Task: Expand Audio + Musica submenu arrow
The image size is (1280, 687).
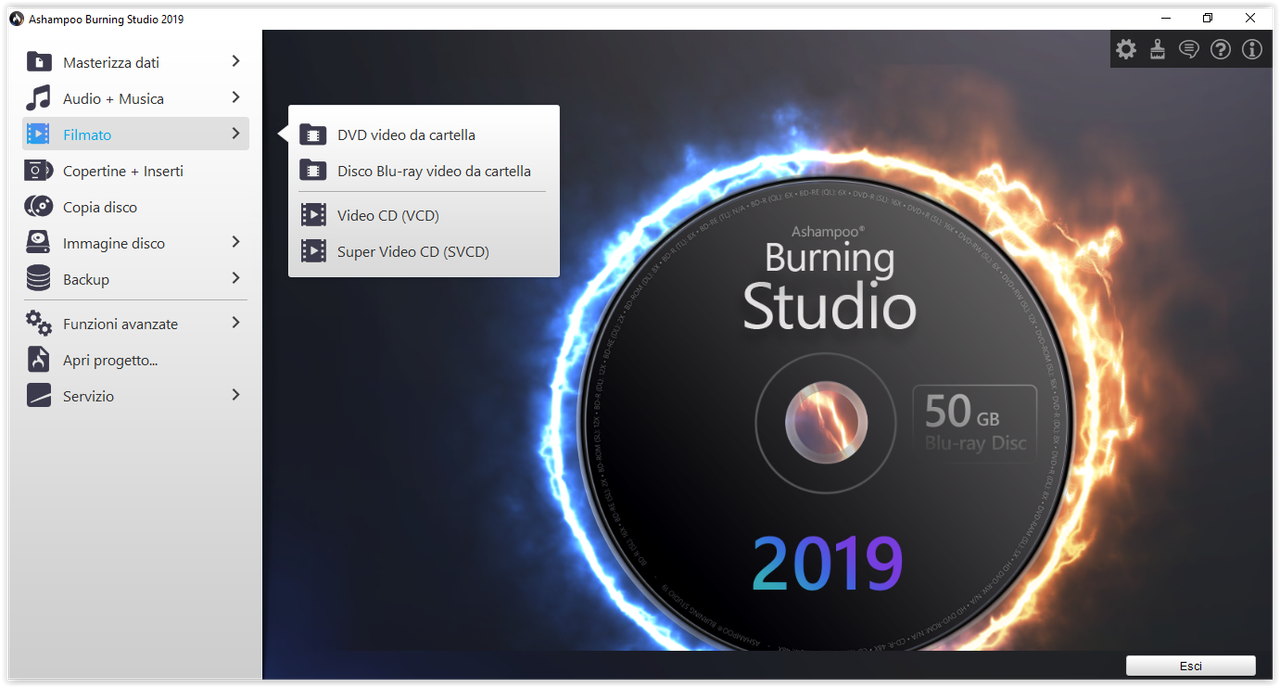Action: [236, 97]
